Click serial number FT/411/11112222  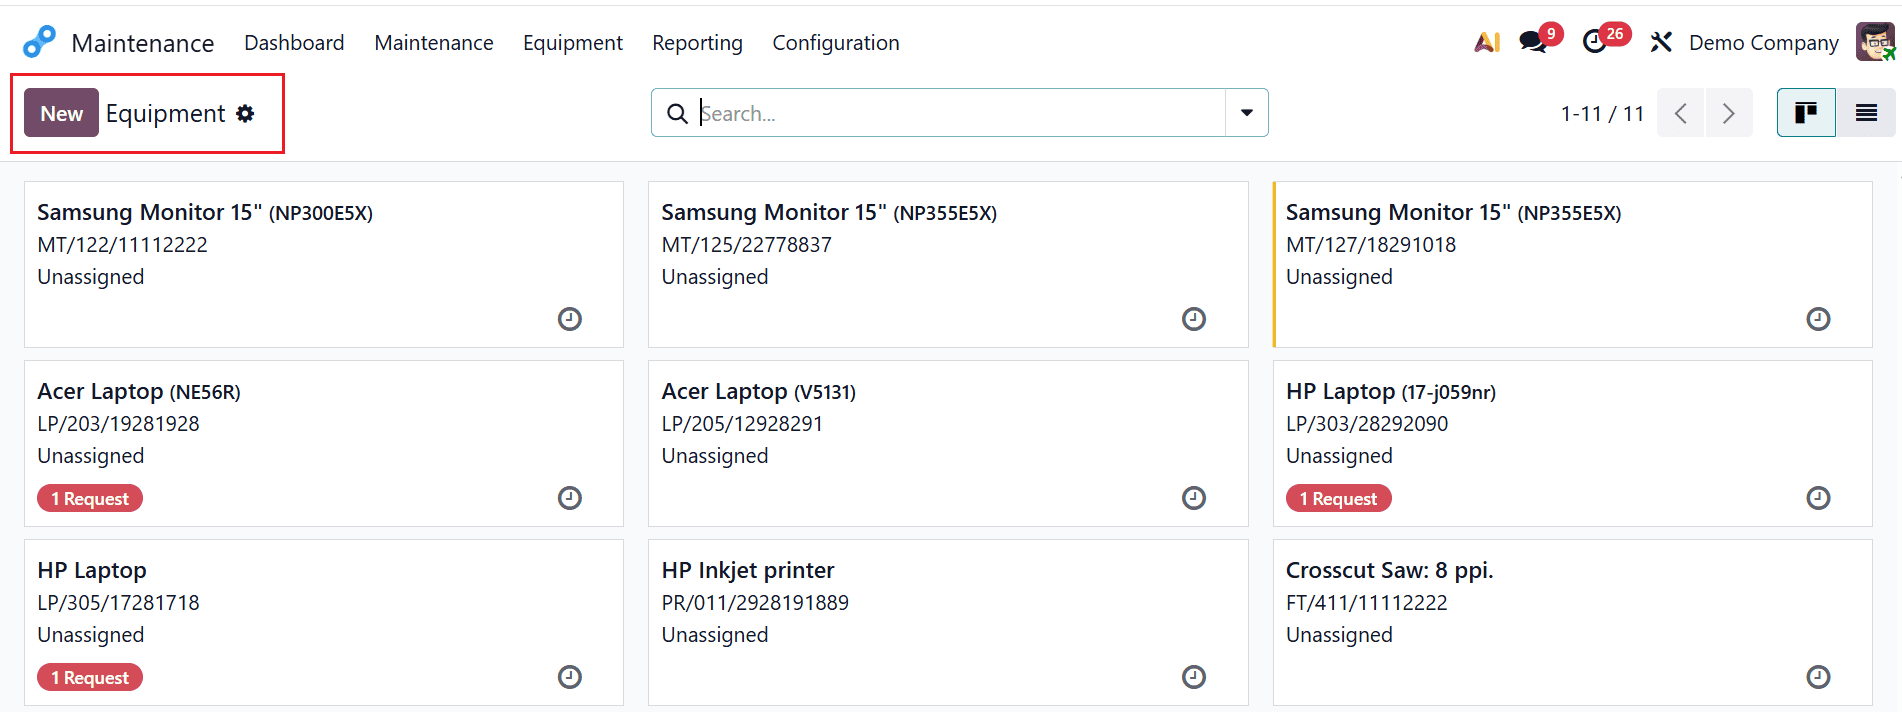(1367, 603)
